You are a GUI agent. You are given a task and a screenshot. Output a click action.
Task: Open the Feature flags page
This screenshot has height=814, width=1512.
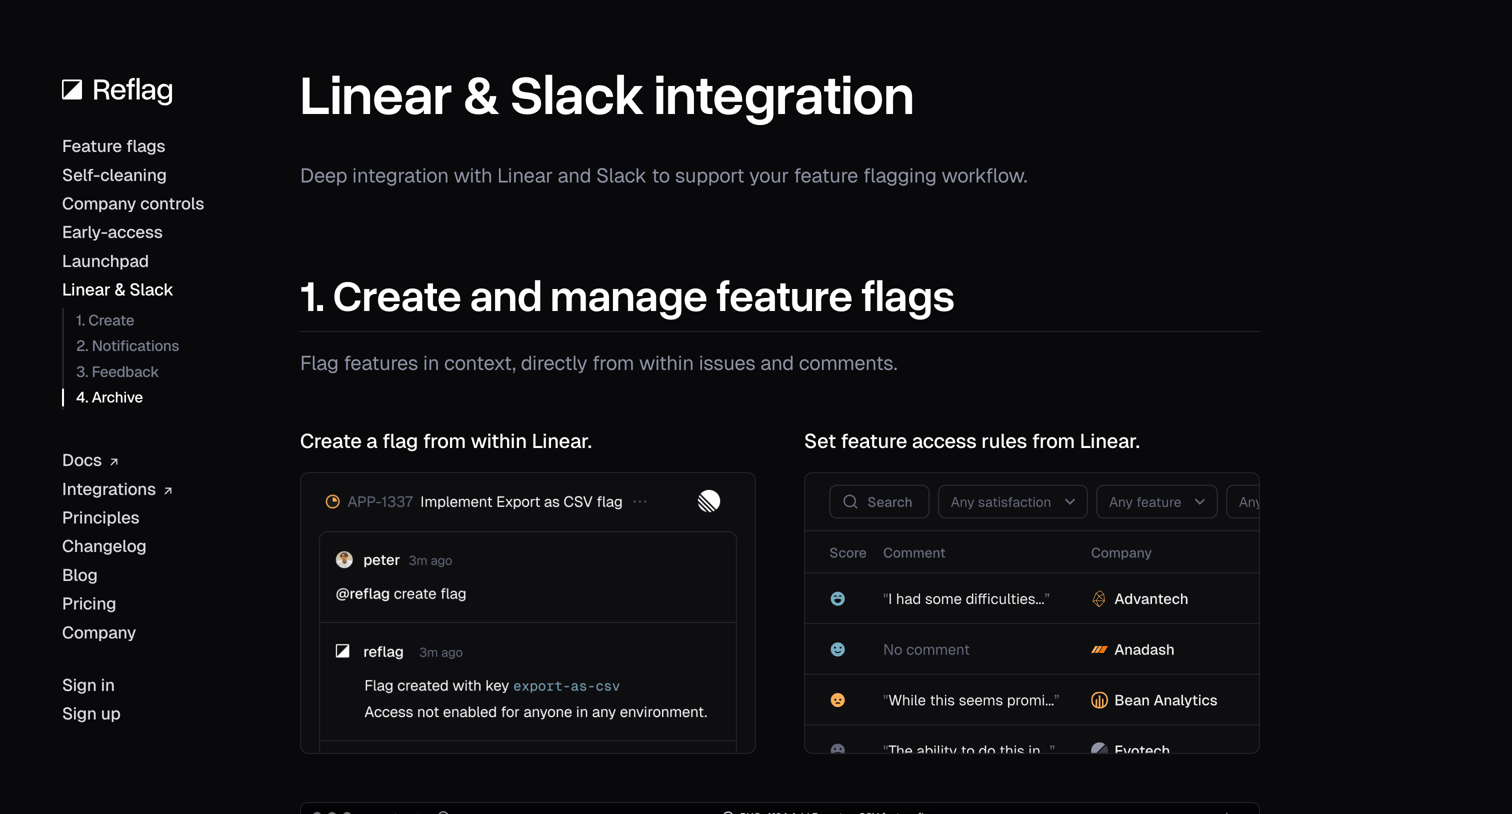coord(113,146)
